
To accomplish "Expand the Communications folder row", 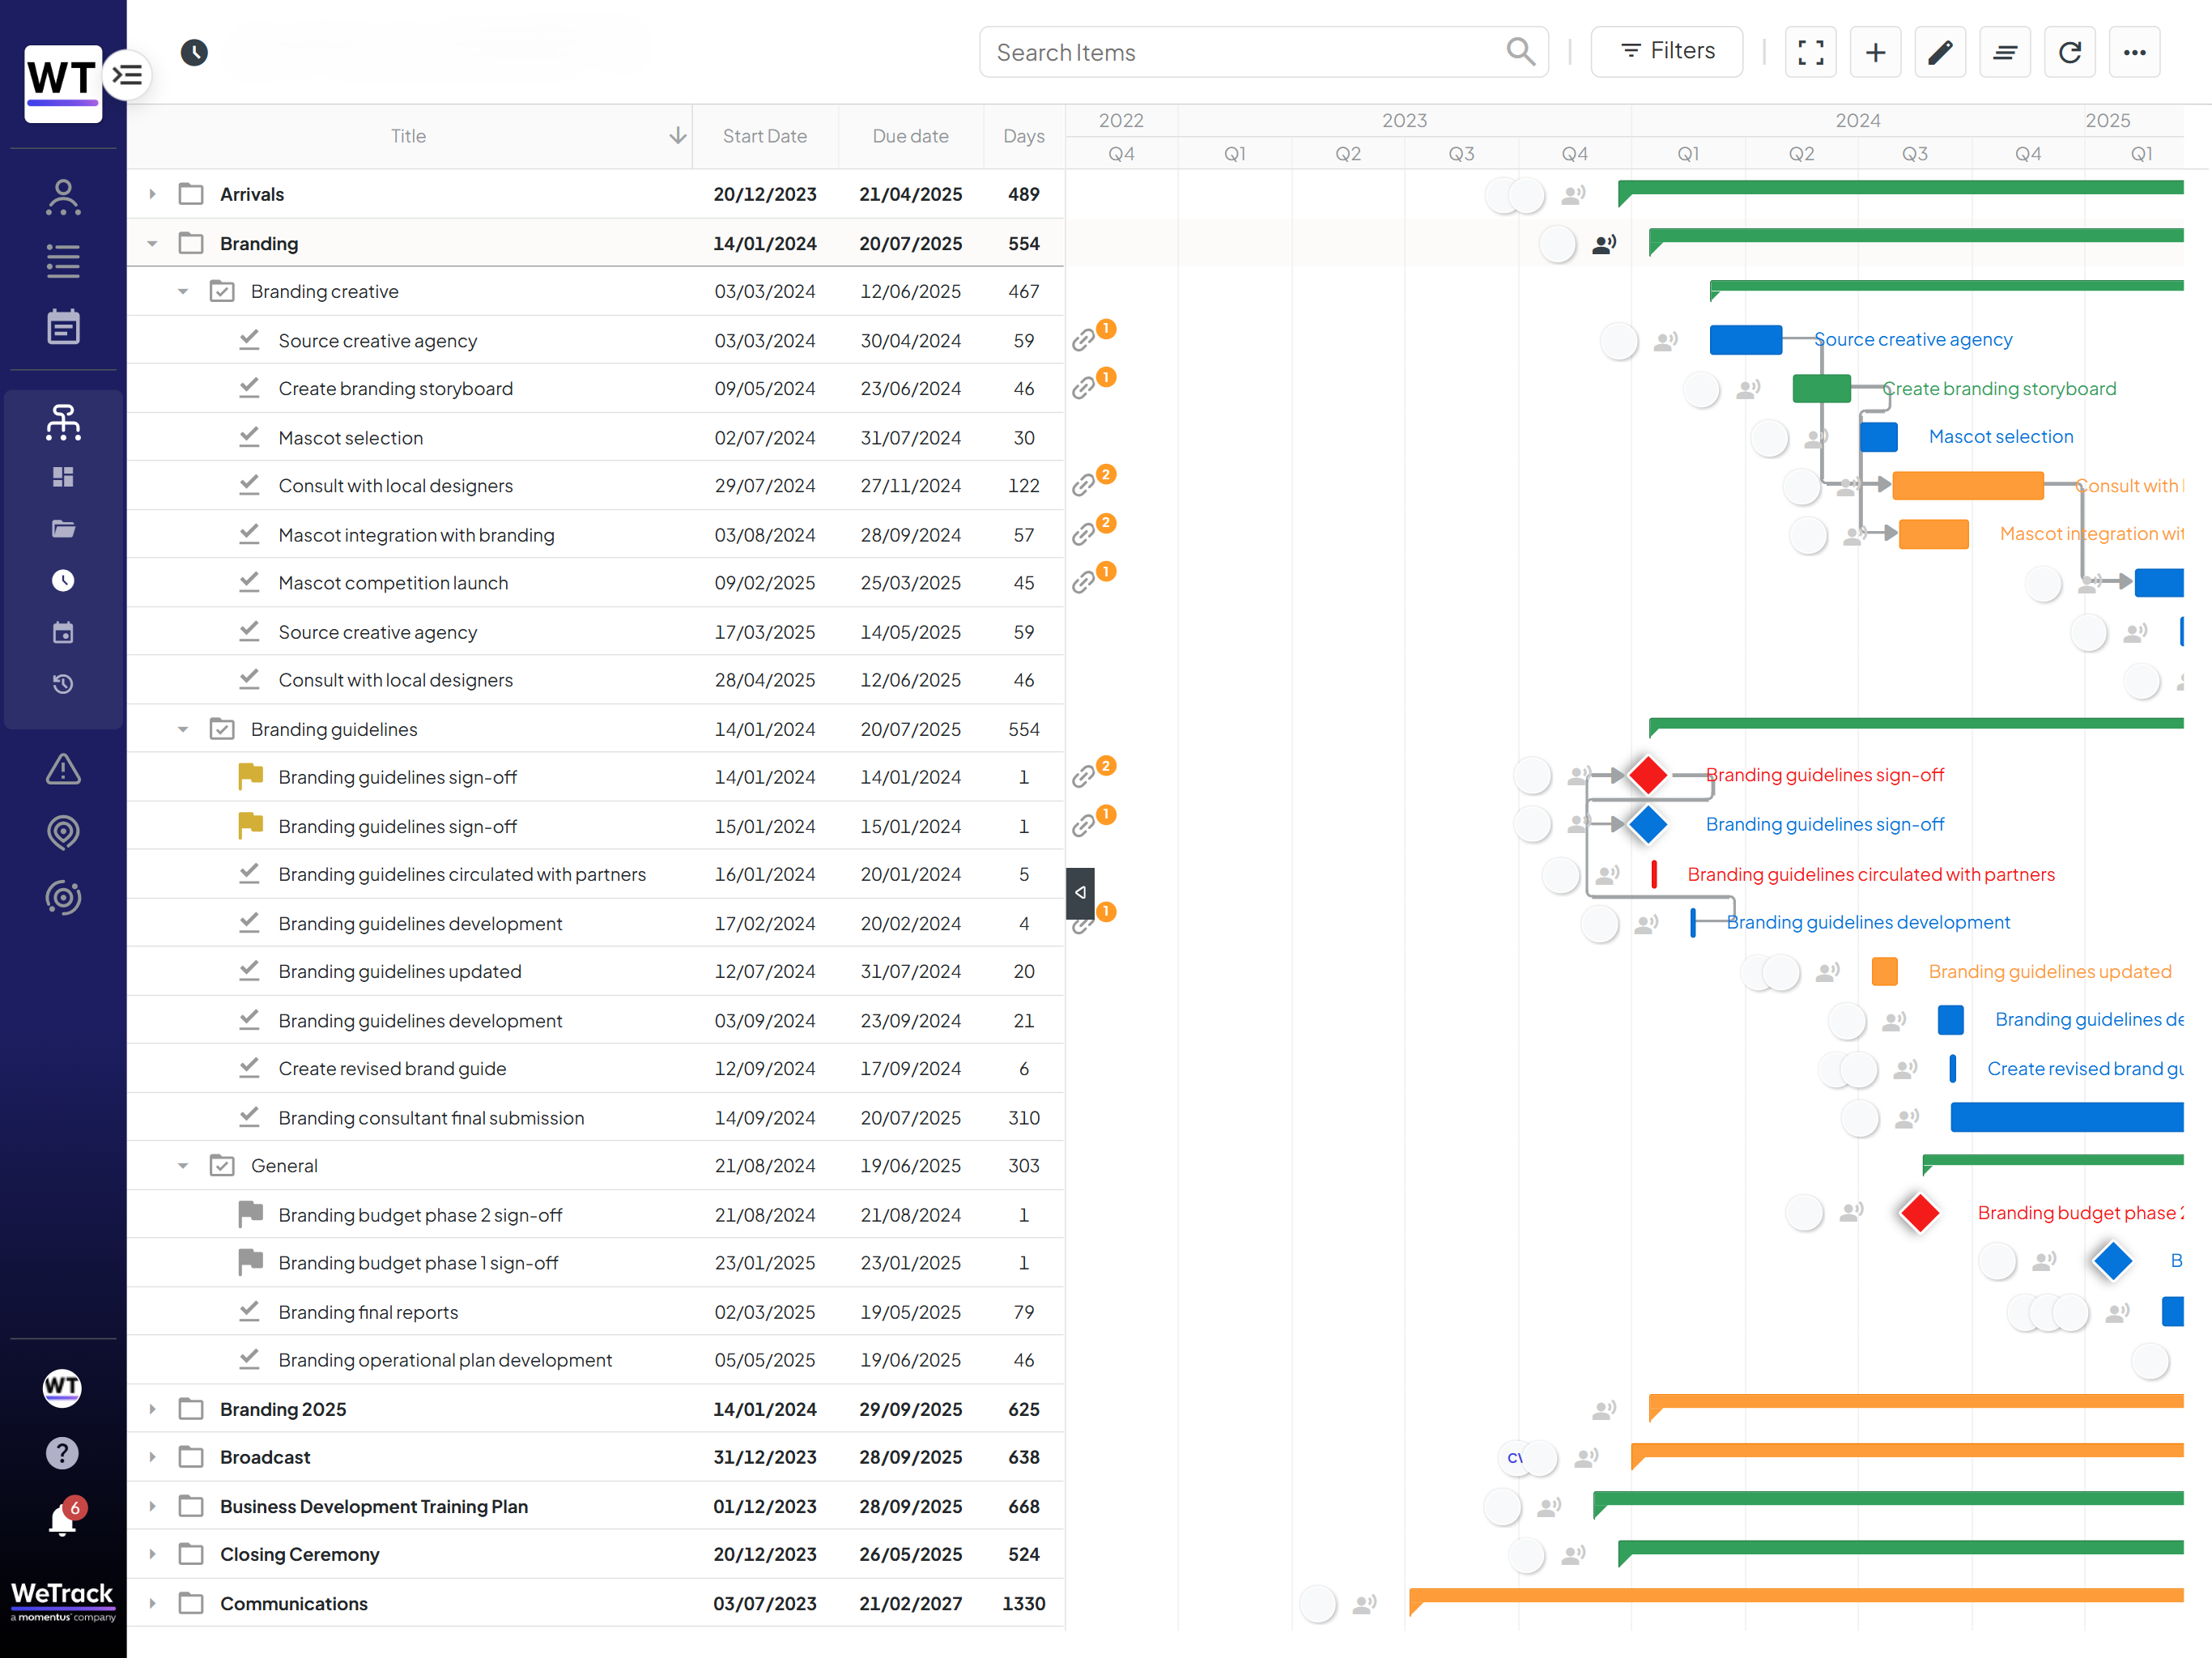I will 152,1603.
